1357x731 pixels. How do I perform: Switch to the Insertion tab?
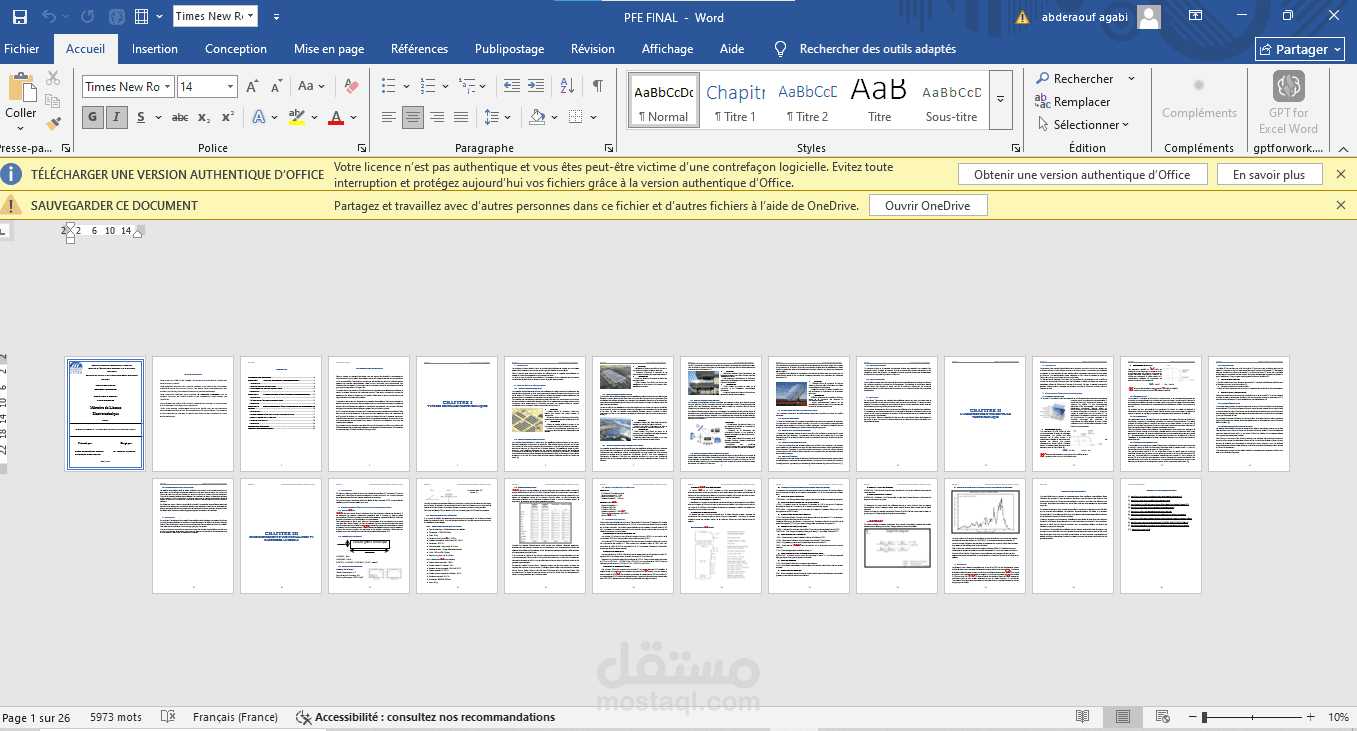155,49
